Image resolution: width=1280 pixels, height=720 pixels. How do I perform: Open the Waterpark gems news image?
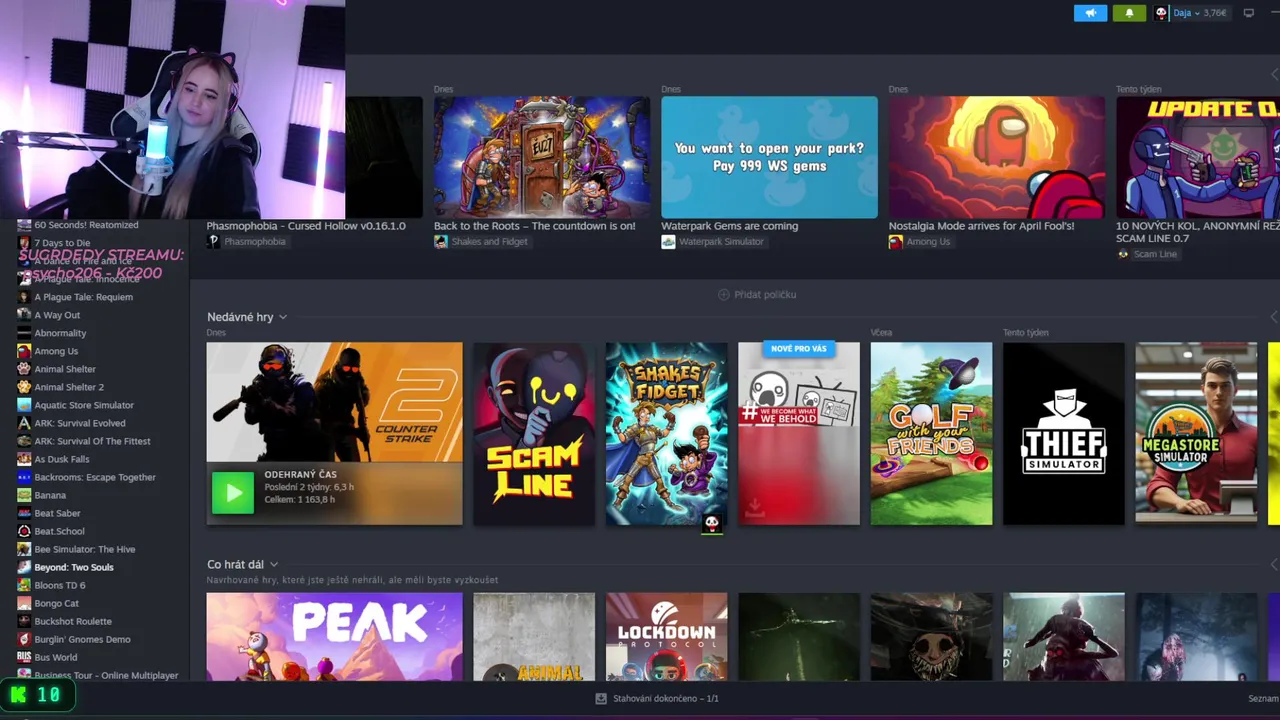[769, 157]
